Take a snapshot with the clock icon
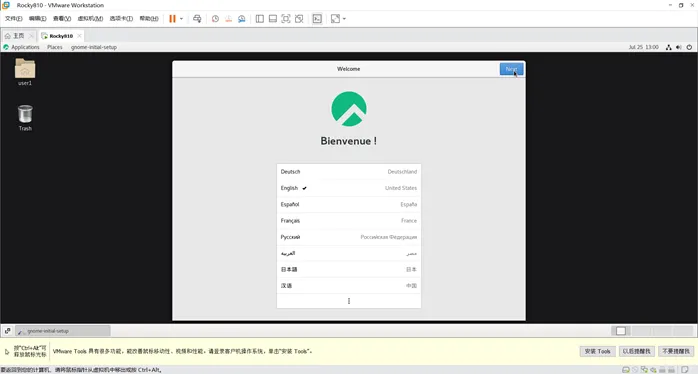 [215, 19]
